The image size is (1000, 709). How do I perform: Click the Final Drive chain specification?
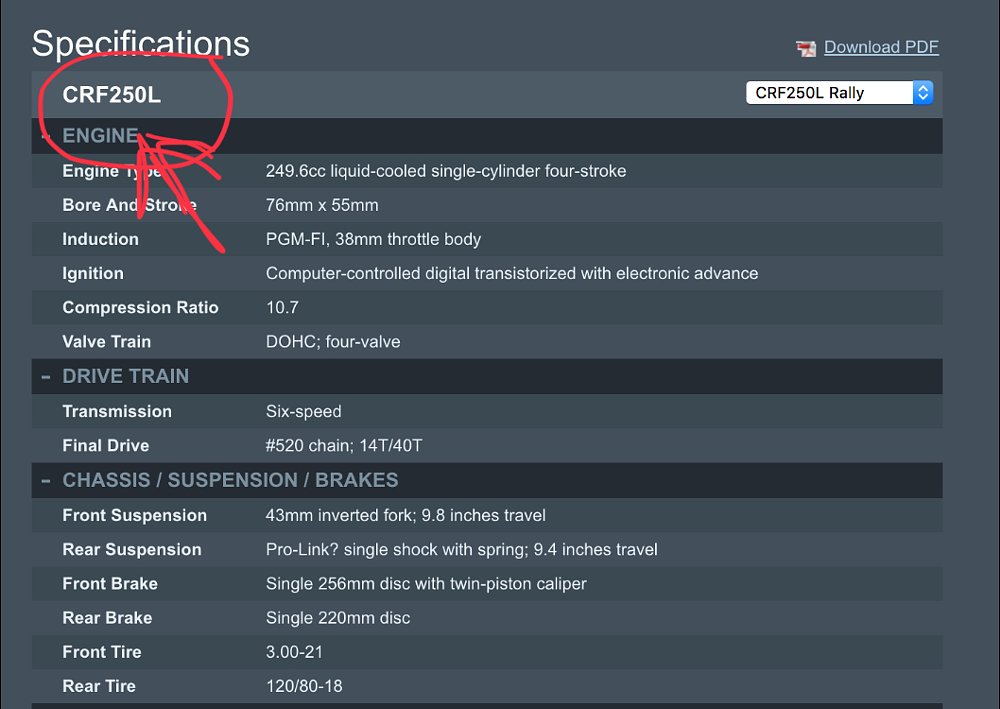tap(347, 445)
